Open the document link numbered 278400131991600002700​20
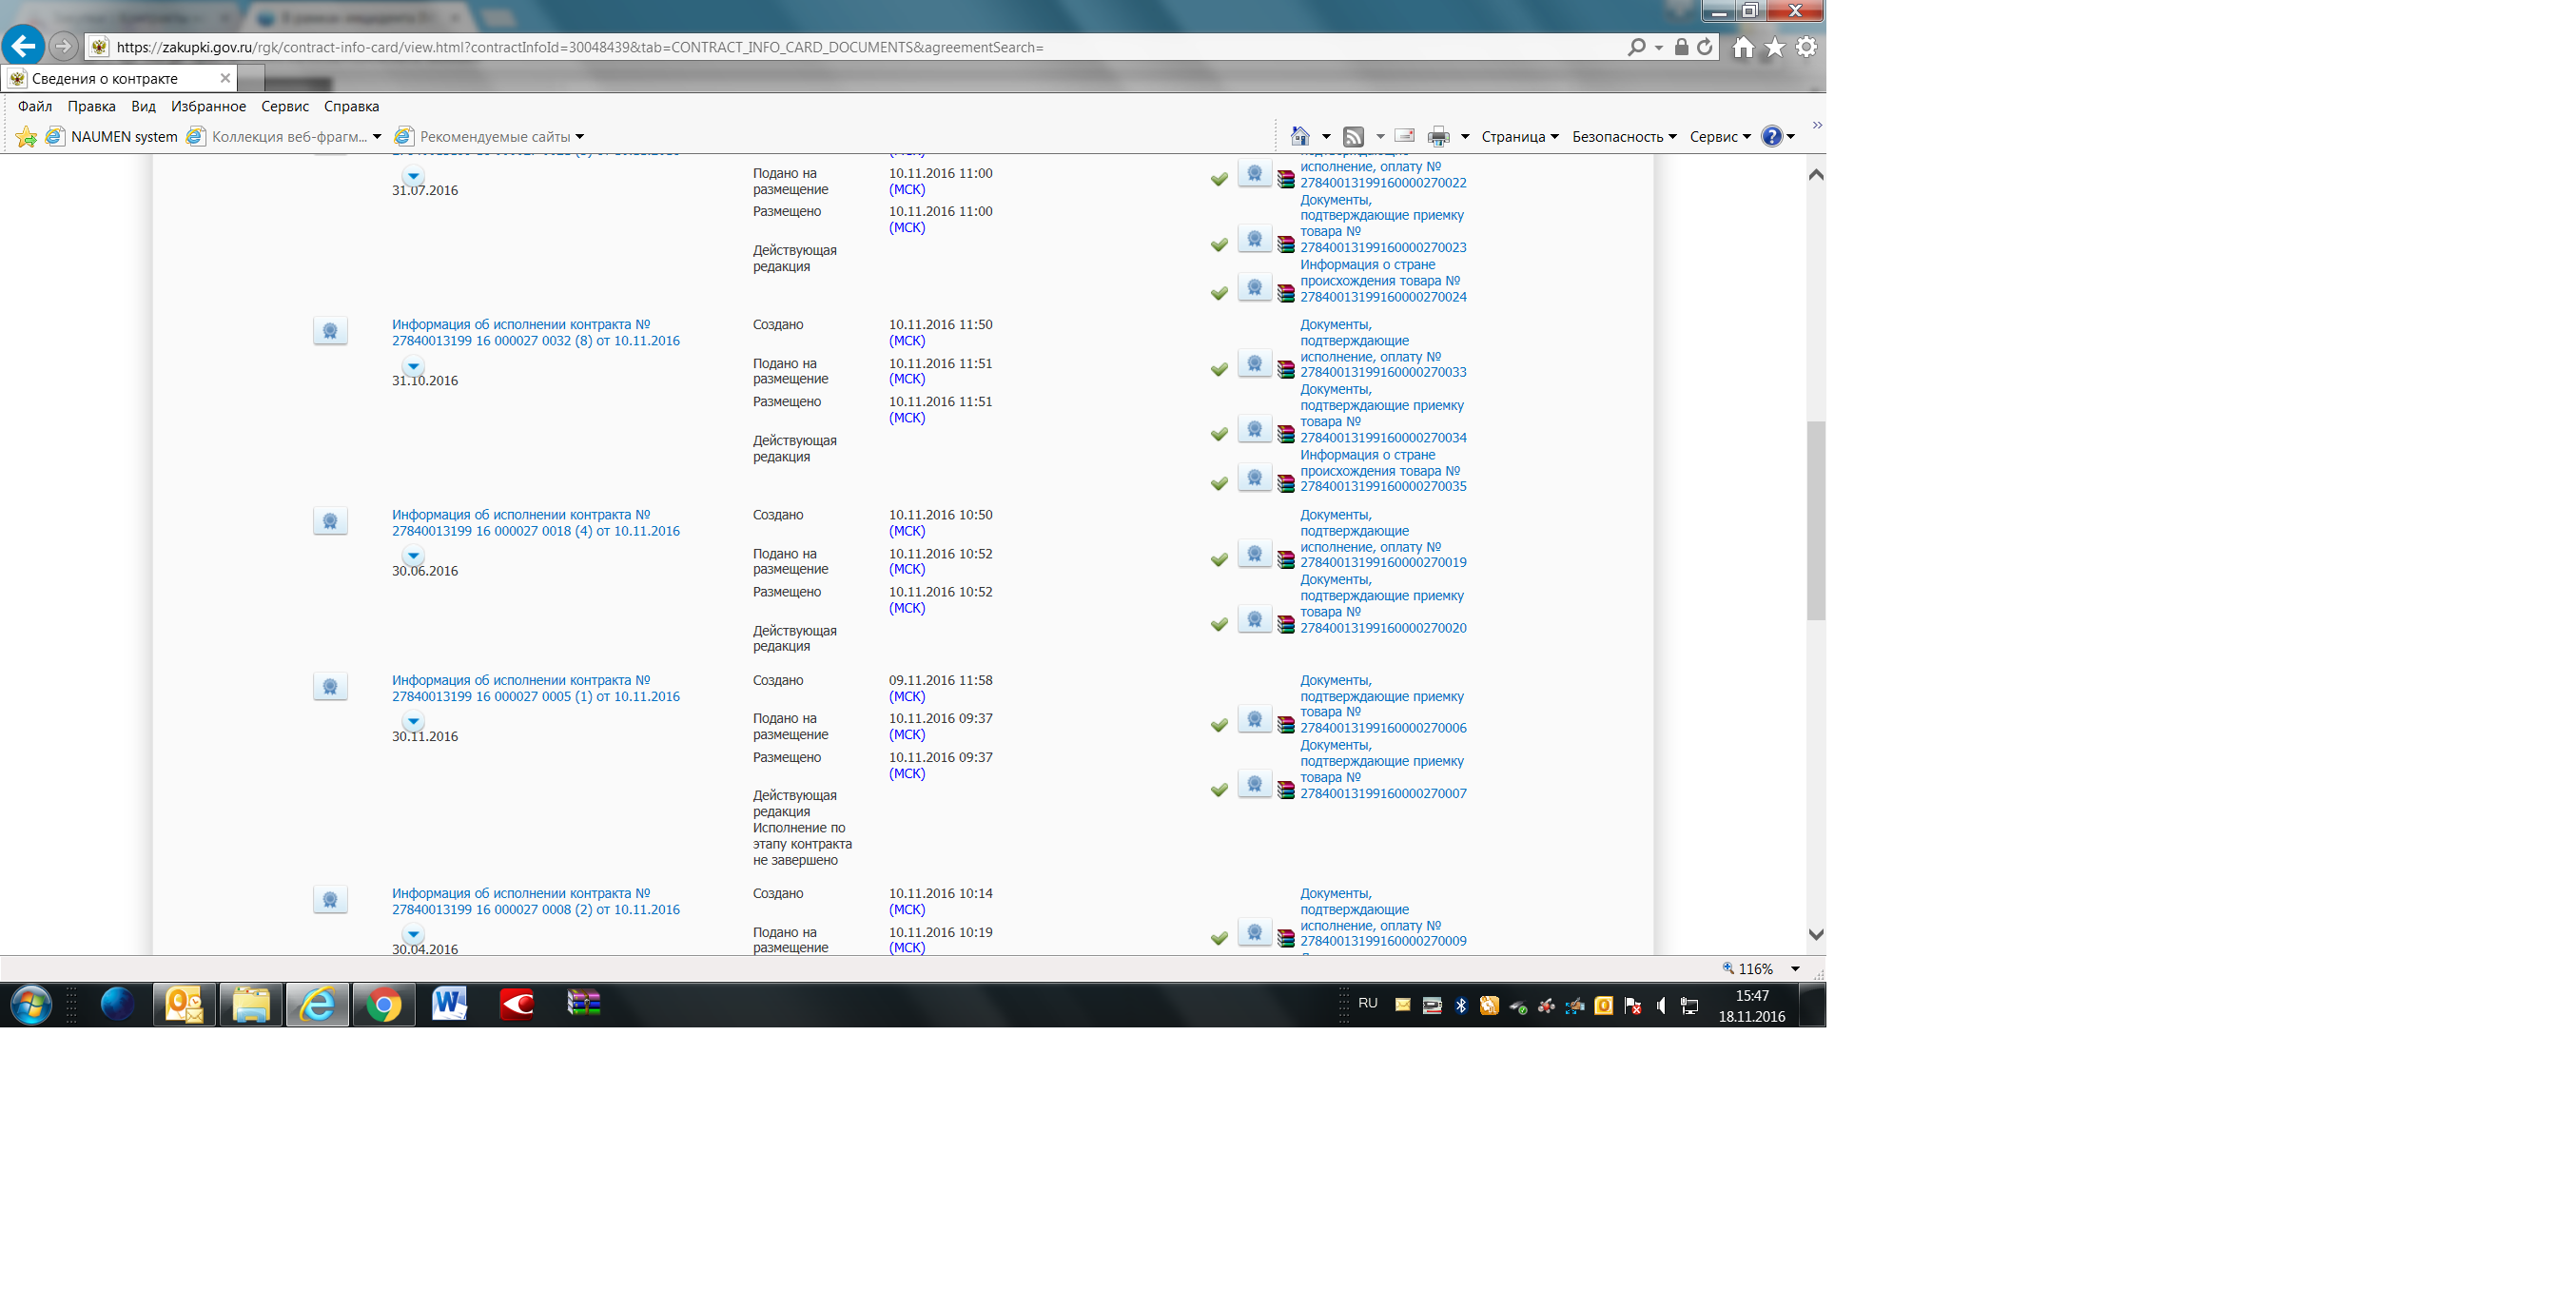 click(1382, 628)
